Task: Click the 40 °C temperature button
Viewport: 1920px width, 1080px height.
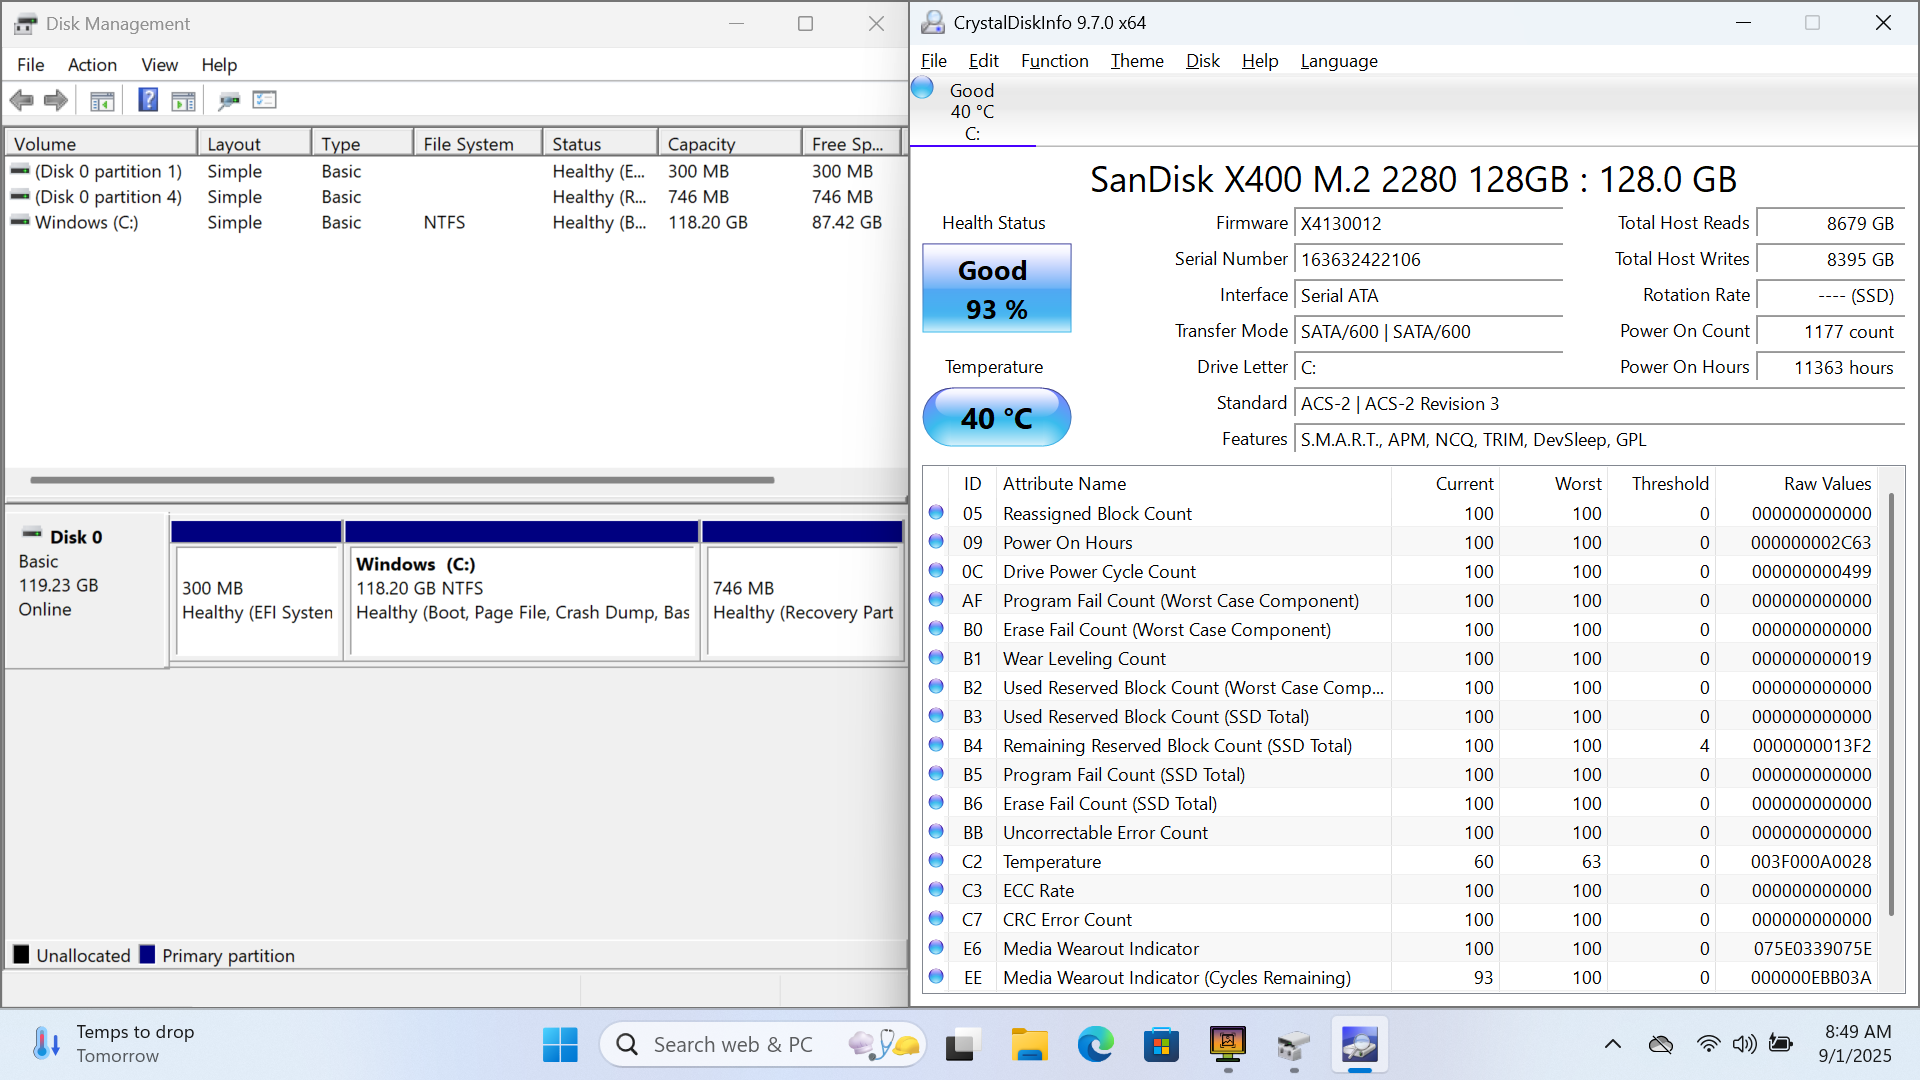Action: (x=996, y=417)
